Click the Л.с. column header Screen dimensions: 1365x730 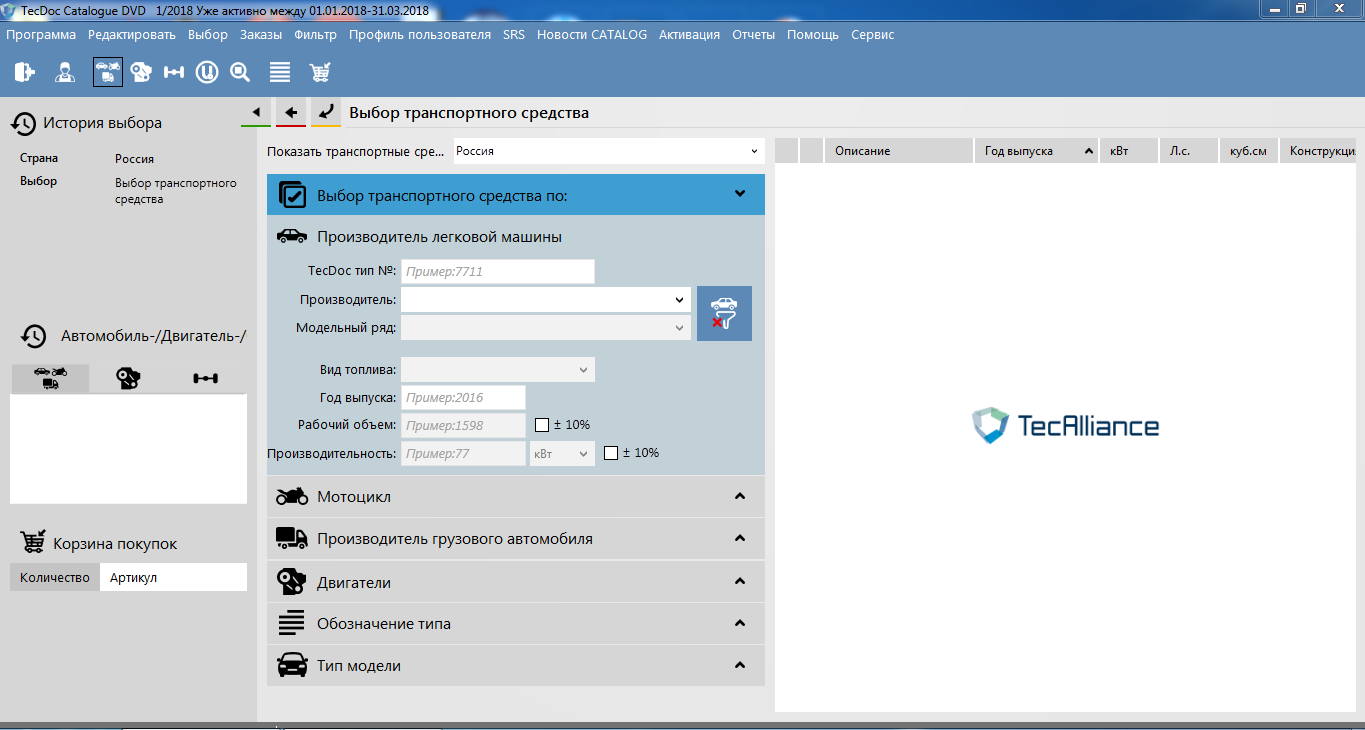1189,151
